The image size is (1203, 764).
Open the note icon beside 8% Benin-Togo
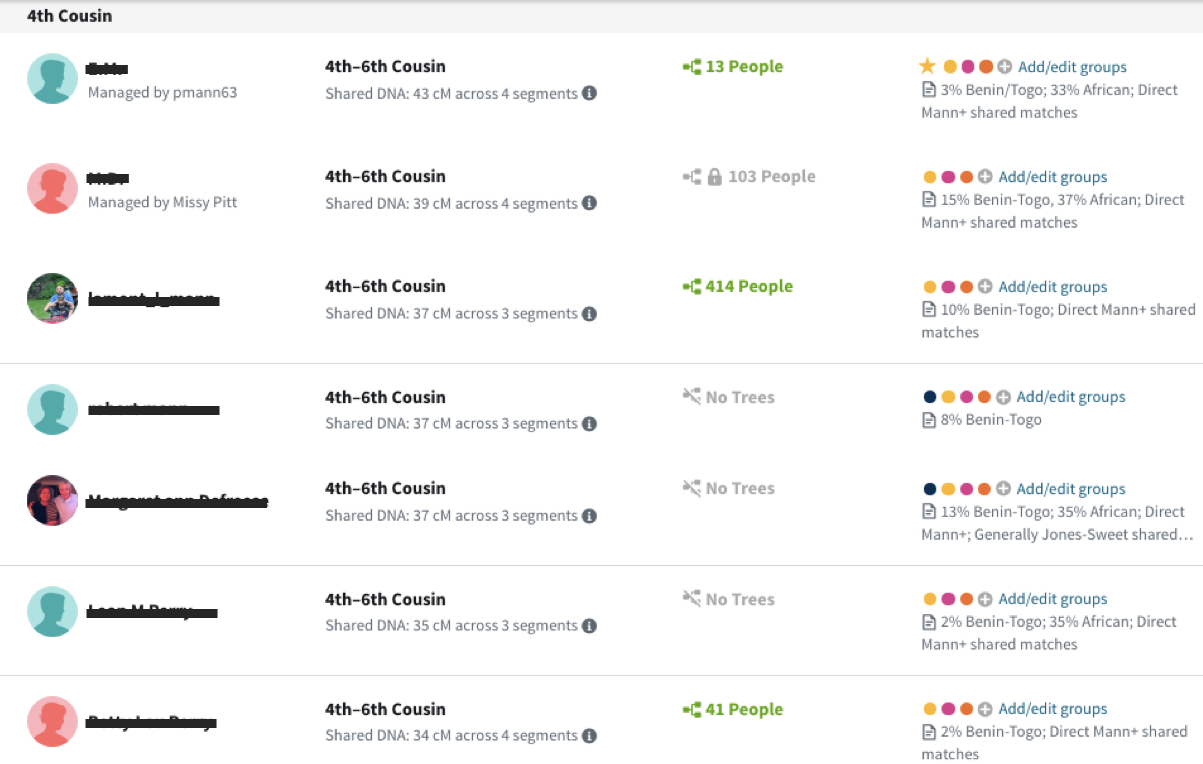[928, 420]
